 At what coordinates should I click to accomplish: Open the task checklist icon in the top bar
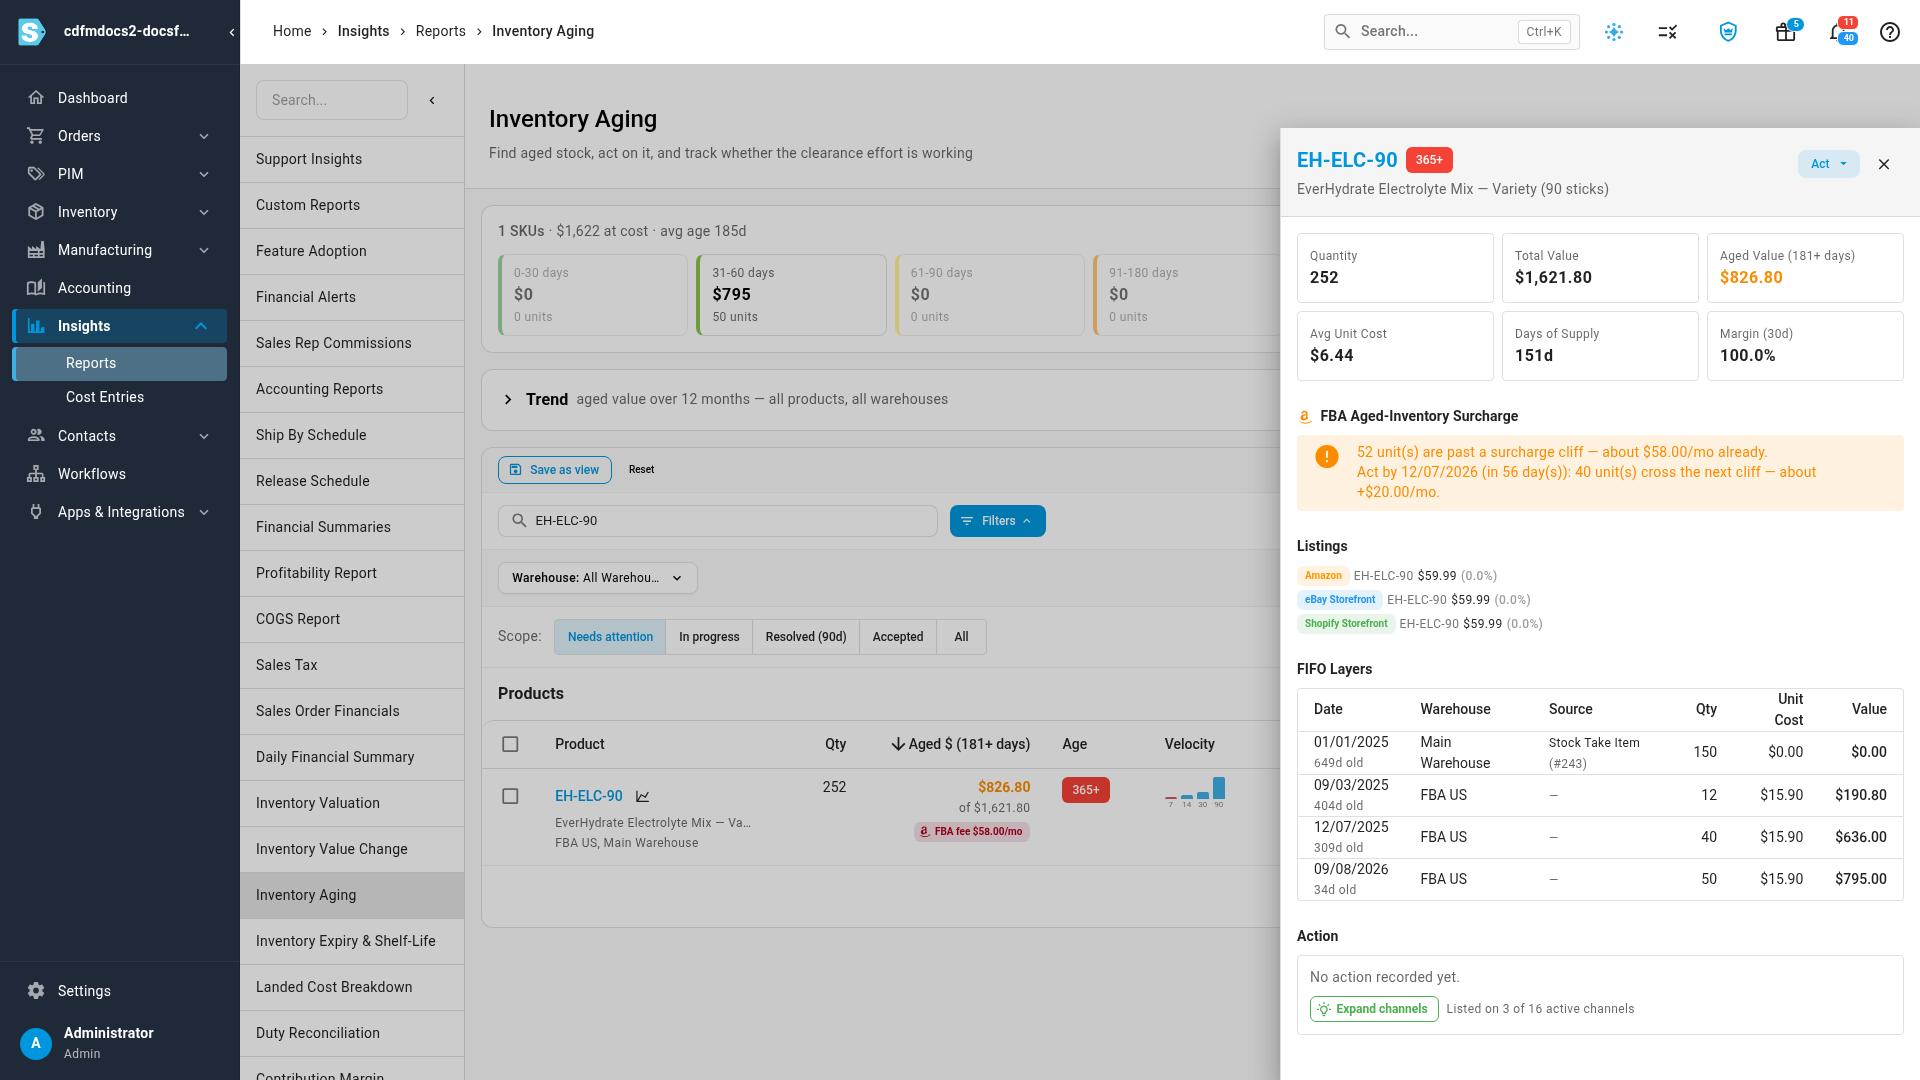[1668, 32]
